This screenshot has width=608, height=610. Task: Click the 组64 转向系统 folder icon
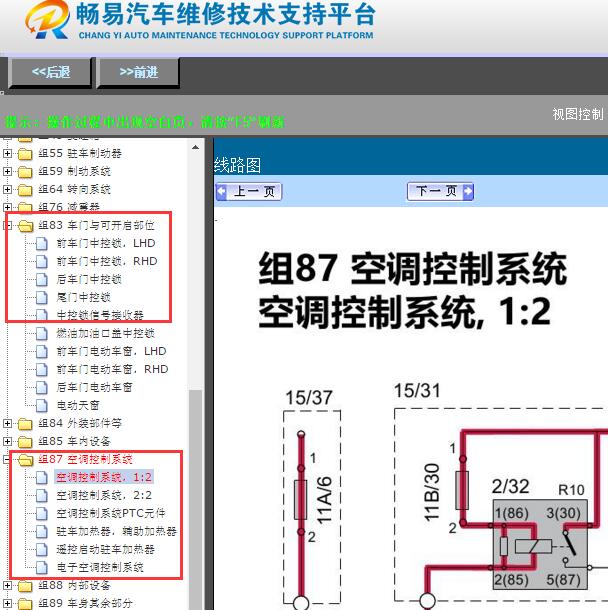click(25, 190)
